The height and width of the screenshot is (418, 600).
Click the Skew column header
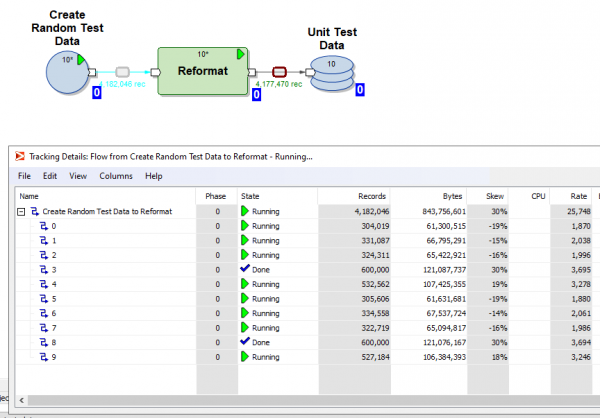tap(494, 196)
